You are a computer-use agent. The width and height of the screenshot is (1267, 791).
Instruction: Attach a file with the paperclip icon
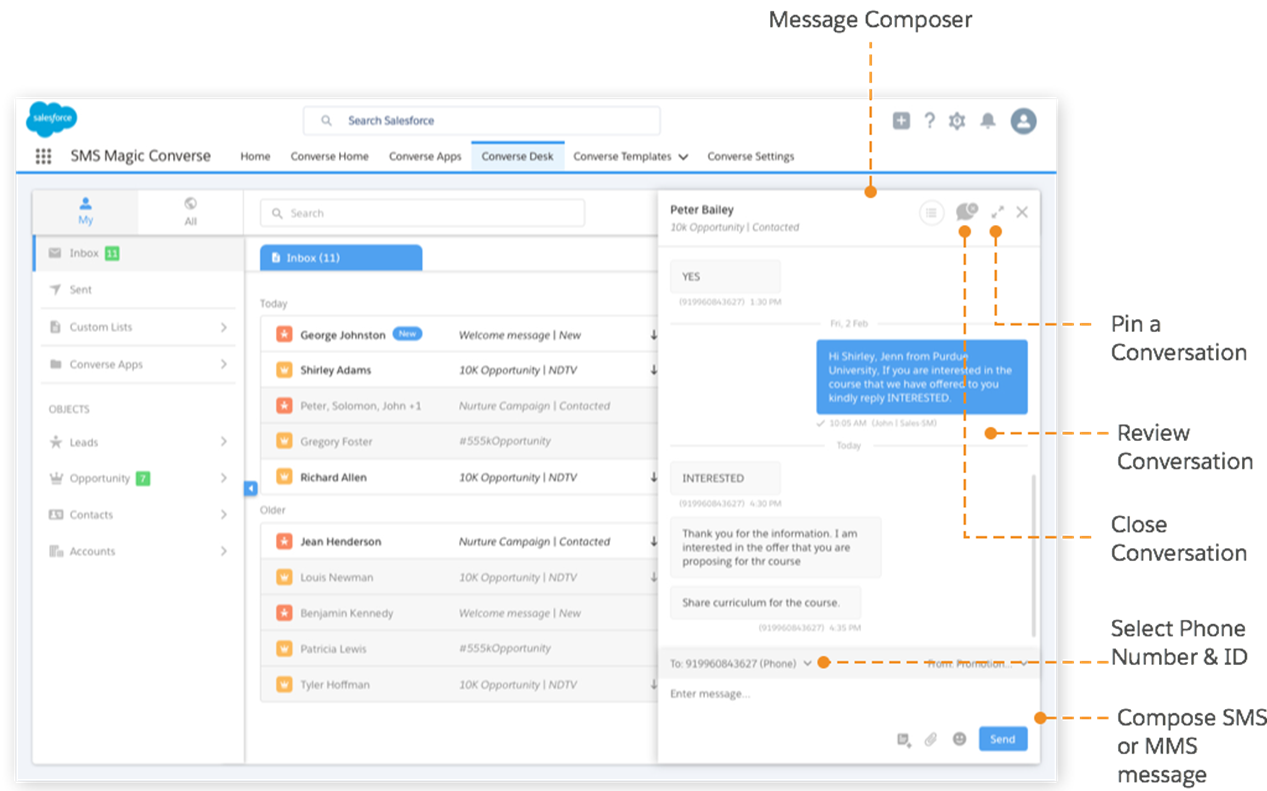pos(931,740)
